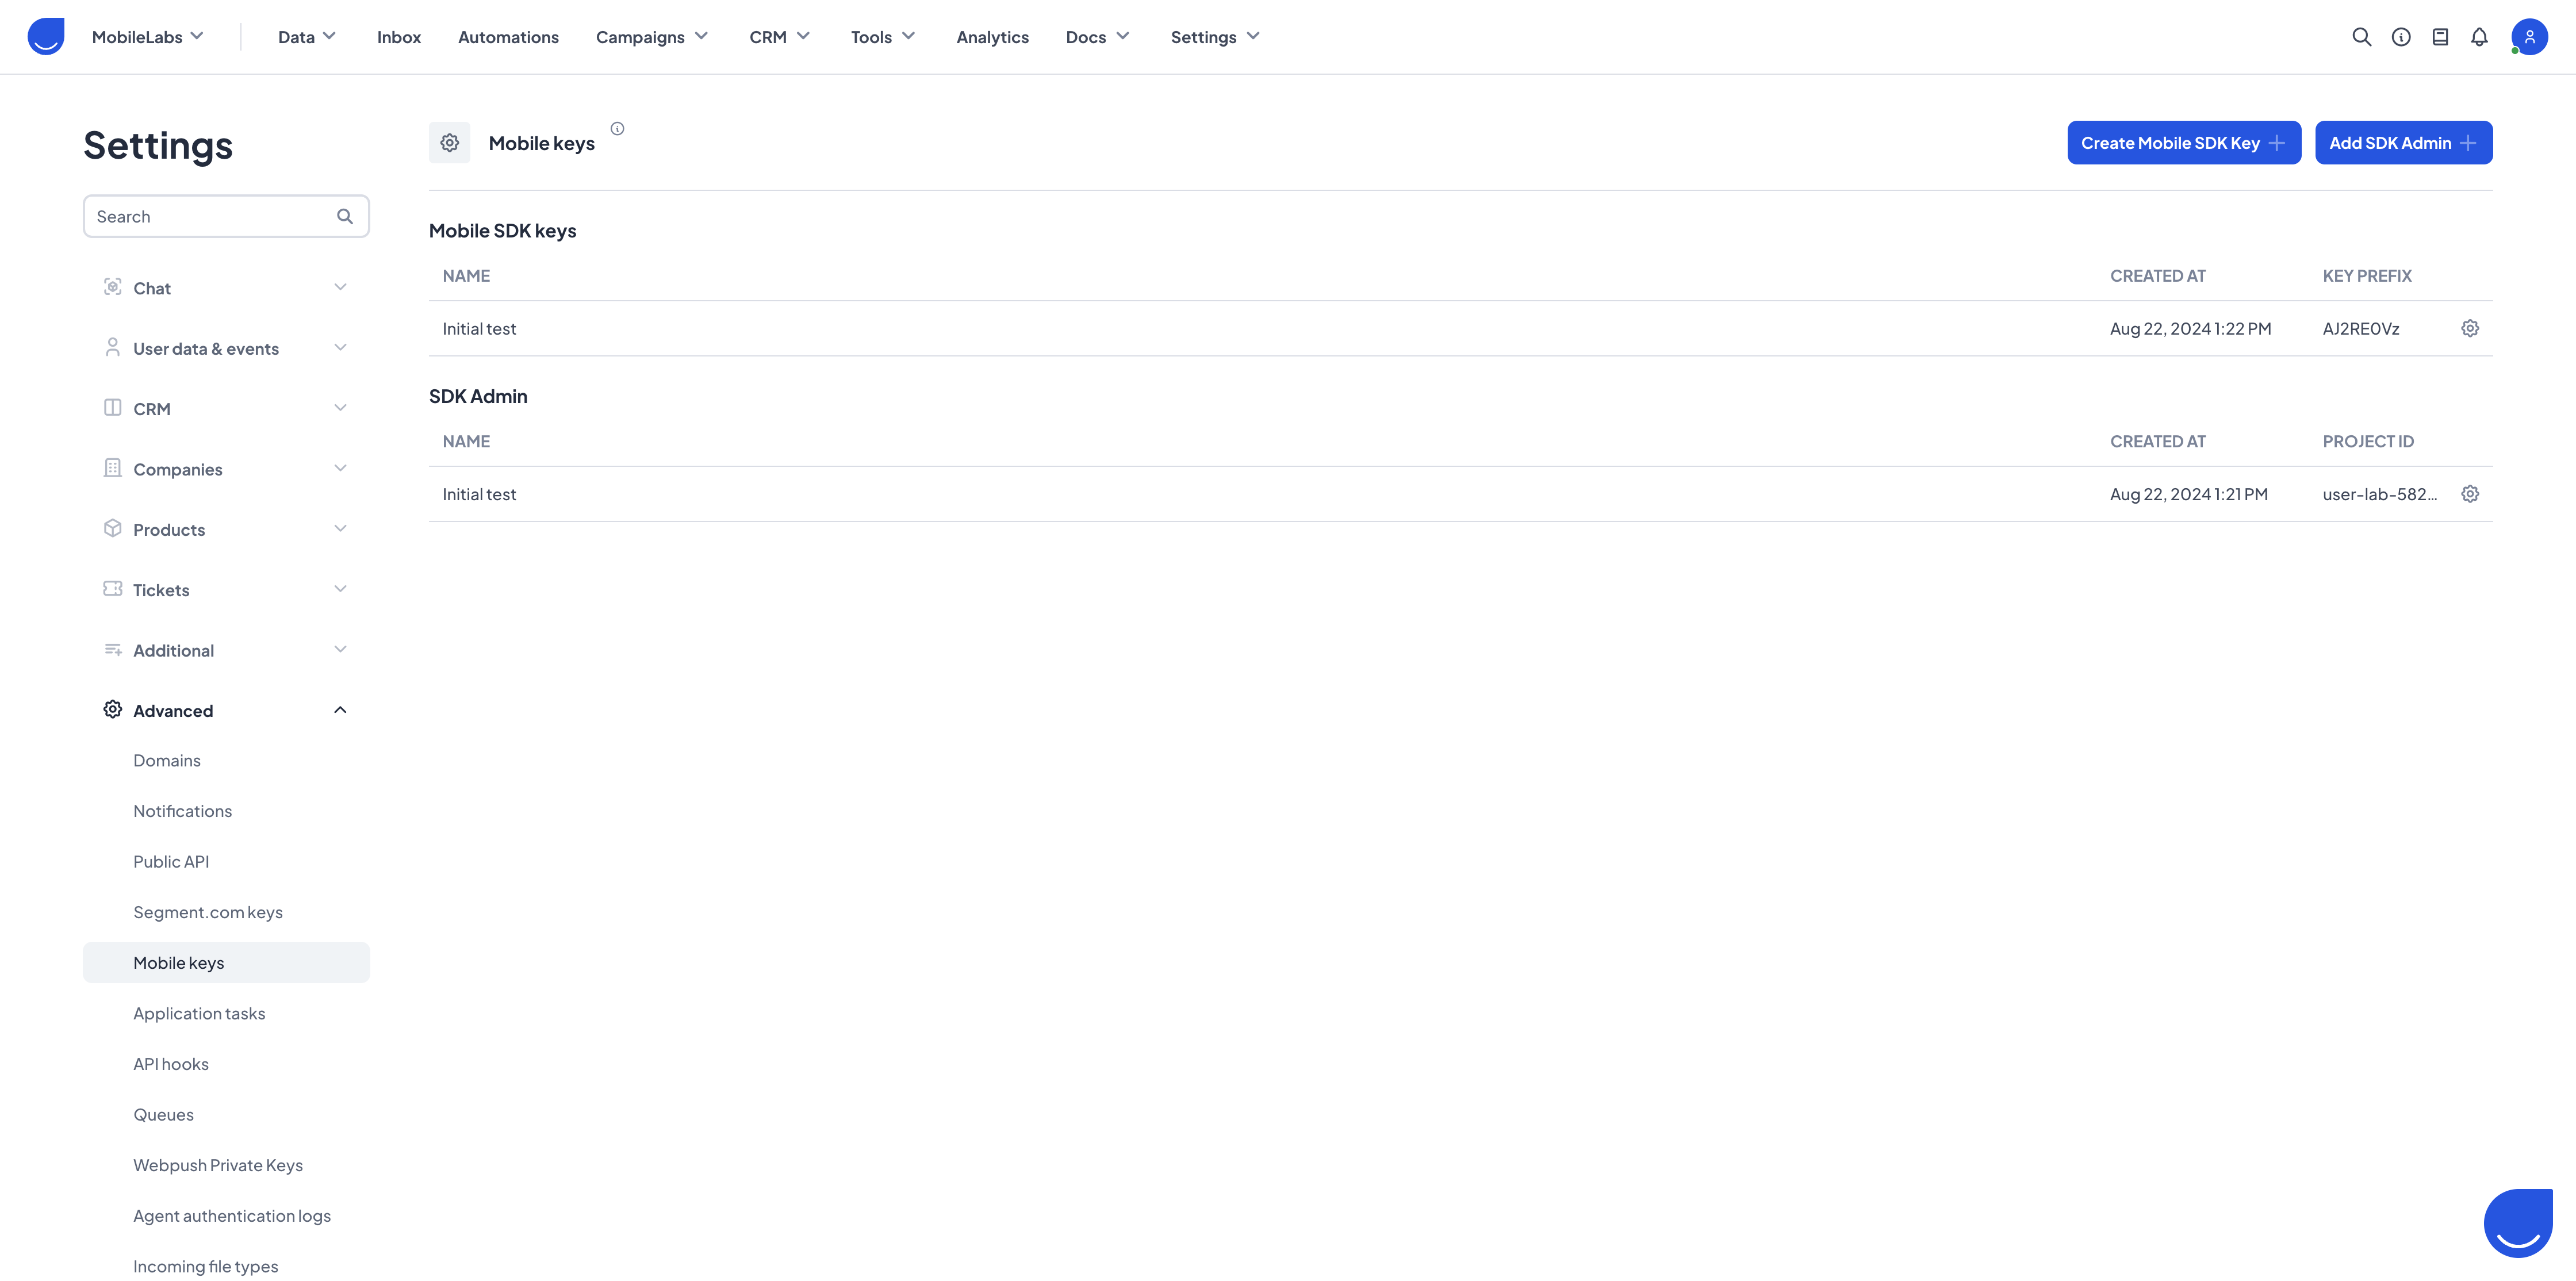2576x1281 pixels.
Task: Open the Settings top navigation dropdown
Action: 1216,37
